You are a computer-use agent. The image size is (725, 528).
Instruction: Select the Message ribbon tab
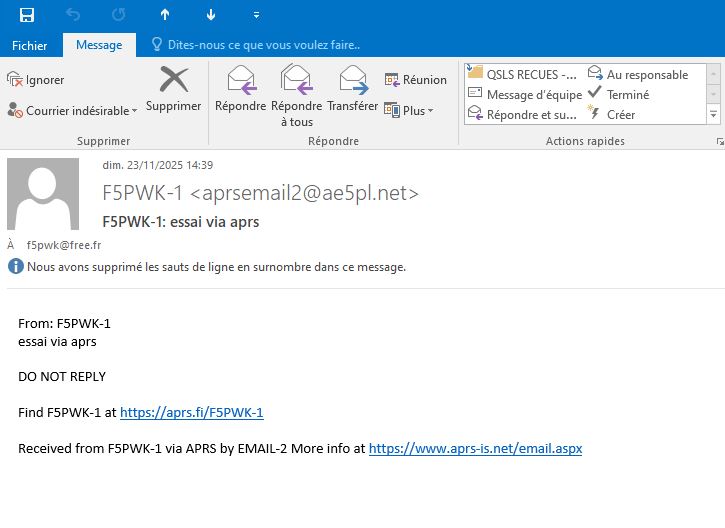click(x=99, y=45)
